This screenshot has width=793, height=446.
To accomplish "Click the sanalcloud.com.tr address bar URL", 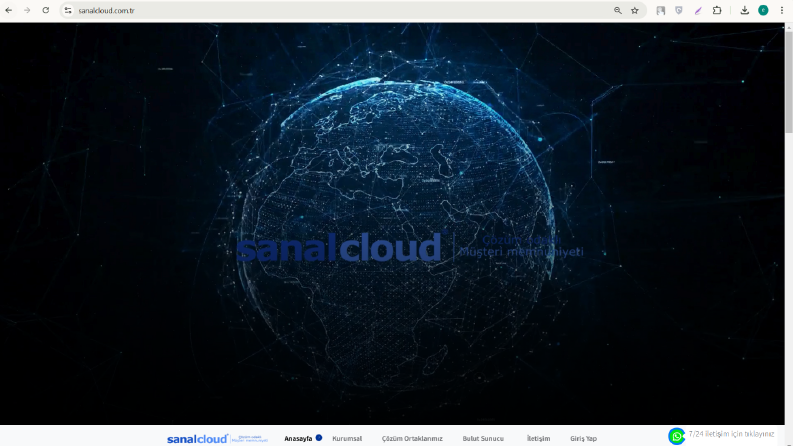I will 106,11.
